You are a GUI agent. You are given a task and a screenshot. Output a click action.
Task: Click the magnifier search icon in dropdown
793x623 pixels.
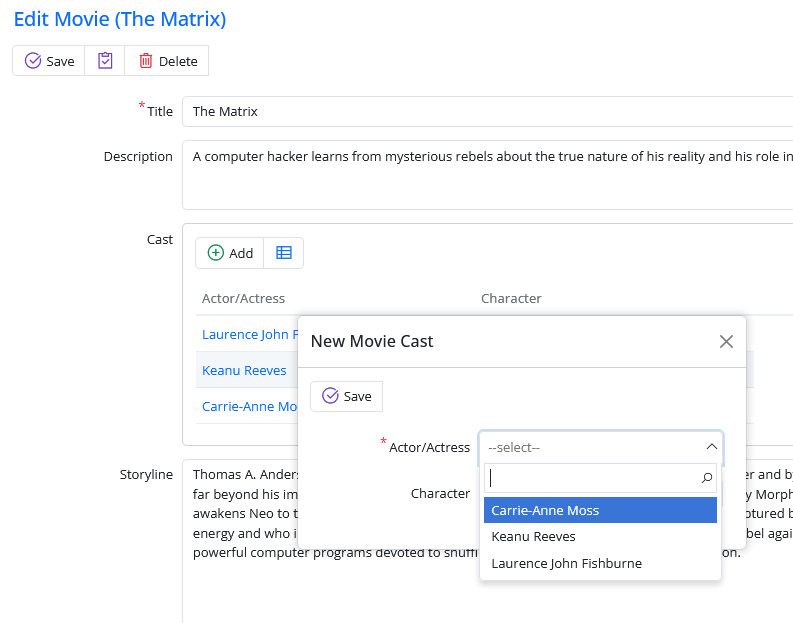click(707, 478)
